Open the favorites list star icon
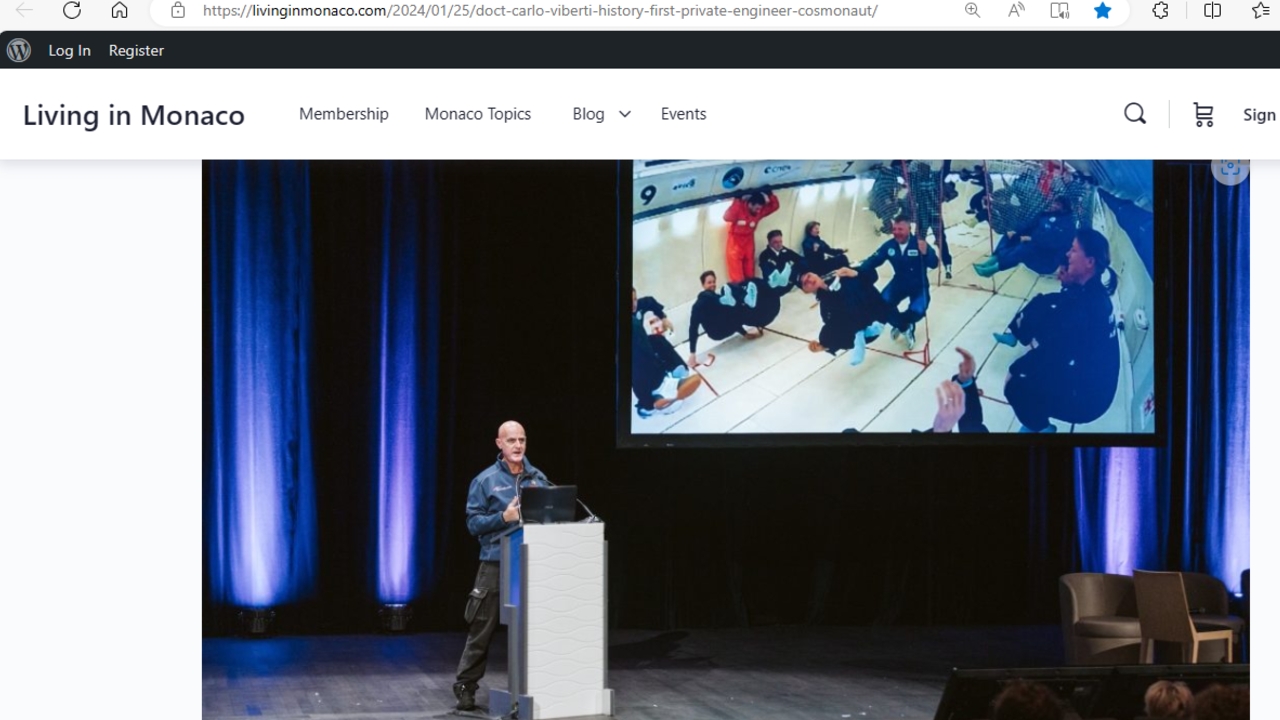This screenshot has height=720, width=1280. [x=1261, y=11]
